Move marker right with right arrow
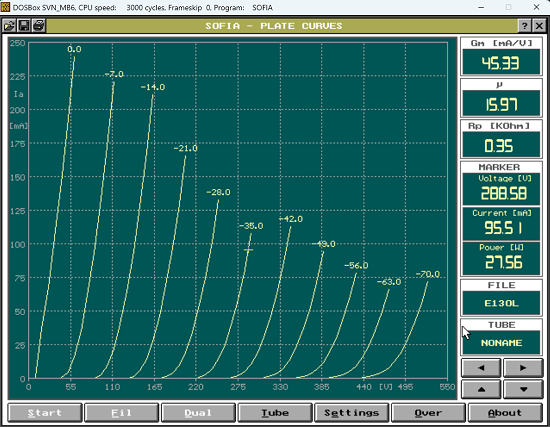Image resolution: width=550 pixels, height=427 pixels. pyautogui.click(x=523, y=368)
